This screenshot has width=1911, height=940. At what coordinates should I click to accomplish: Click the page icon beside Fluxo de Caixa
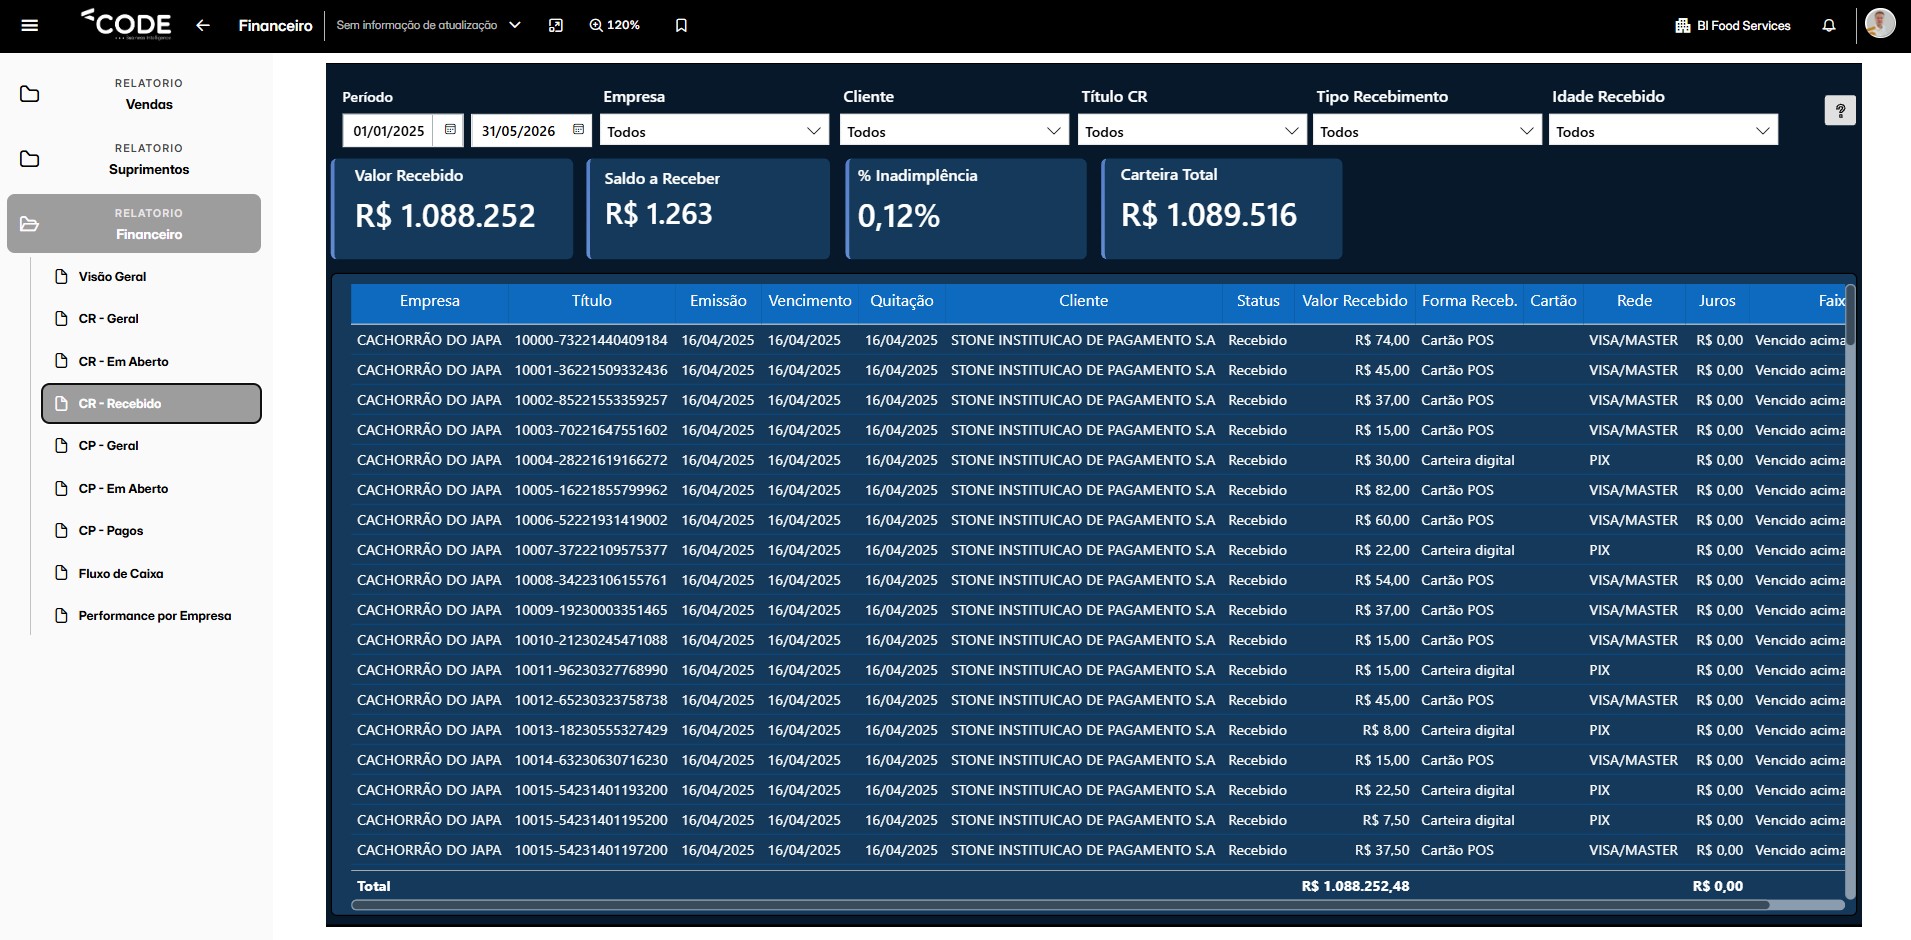click(61, 574)
